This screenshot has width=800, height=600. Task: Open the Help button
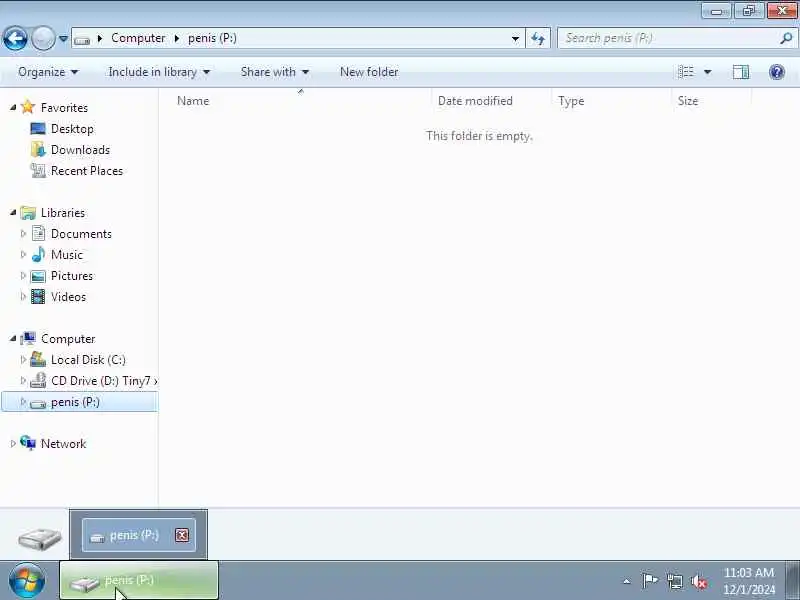click(x=777, y=72)
